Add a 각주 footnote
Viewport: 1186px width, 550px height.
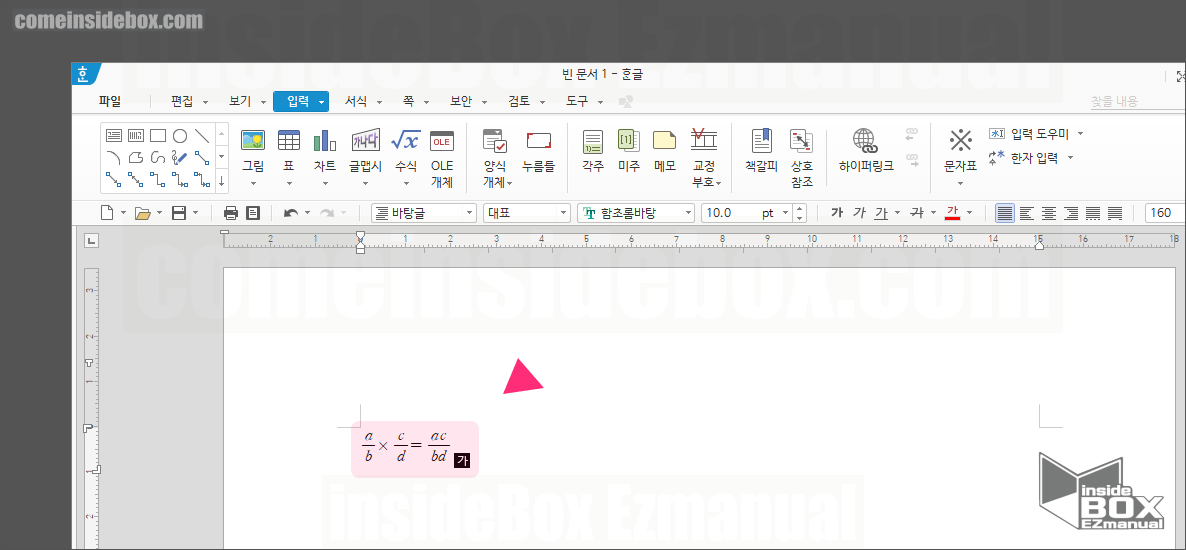click(593, 151)
